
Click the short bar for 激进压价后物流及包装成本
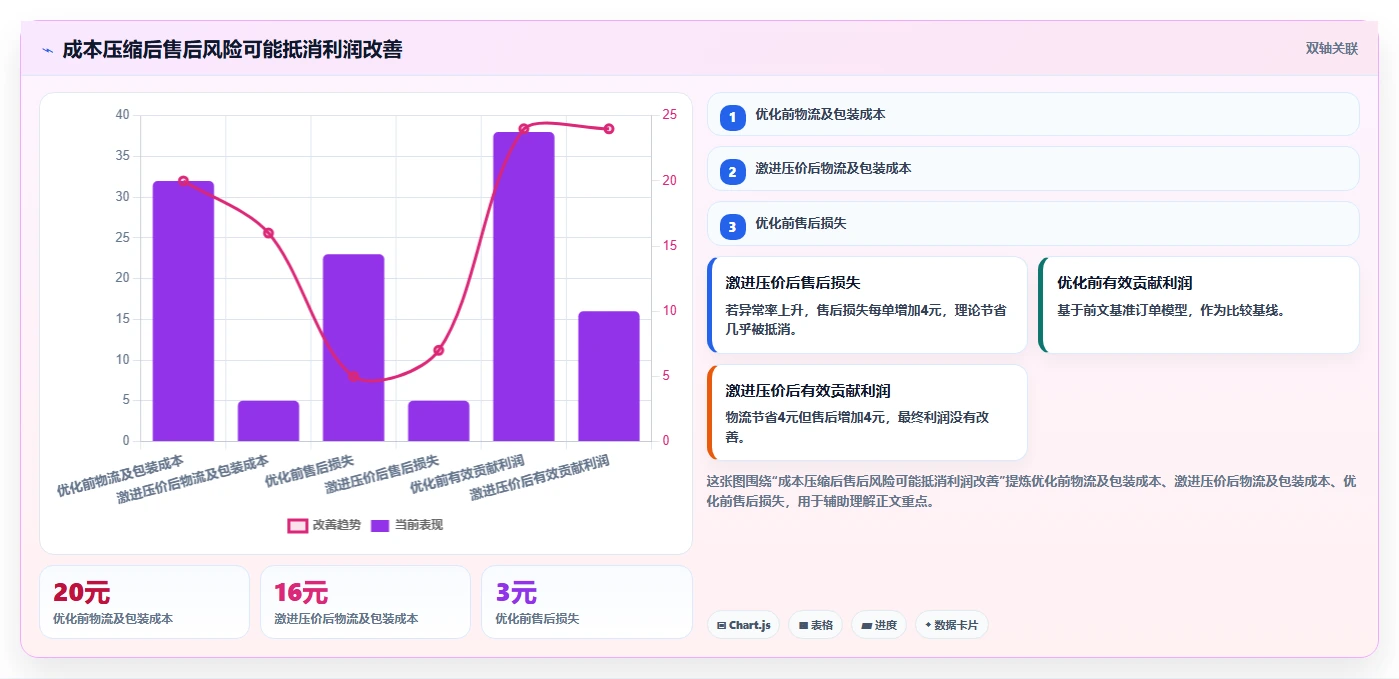point(268,421)
